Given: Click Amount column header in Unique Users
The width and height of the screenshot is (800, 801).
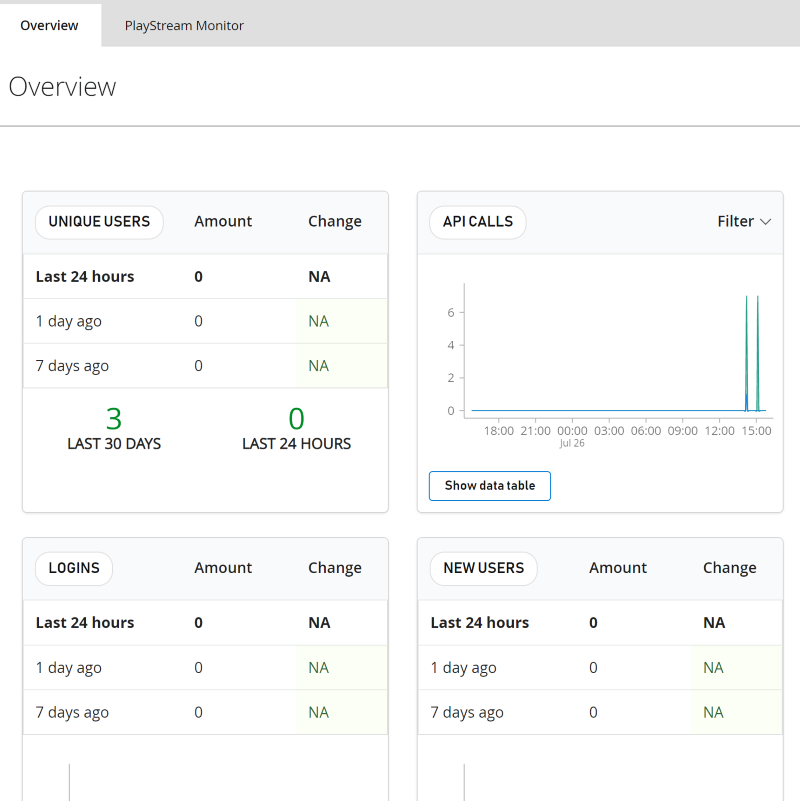Looking at the screenshot, I should point(223,221).
